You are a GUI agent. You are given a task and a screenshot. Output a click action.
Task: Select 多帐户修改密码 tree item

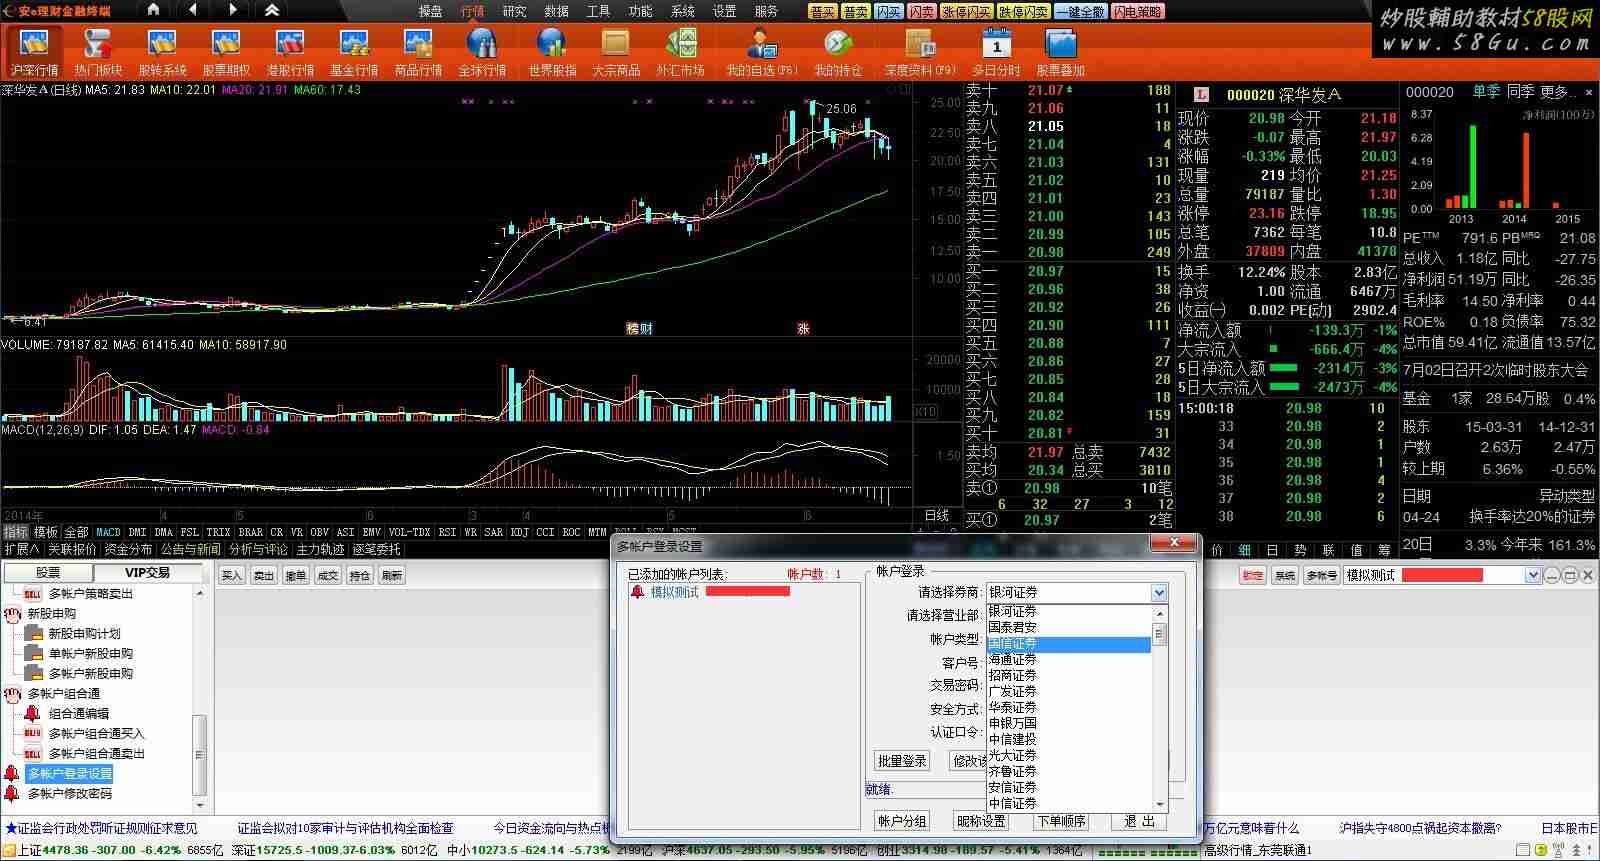click(x=70, y=793)
